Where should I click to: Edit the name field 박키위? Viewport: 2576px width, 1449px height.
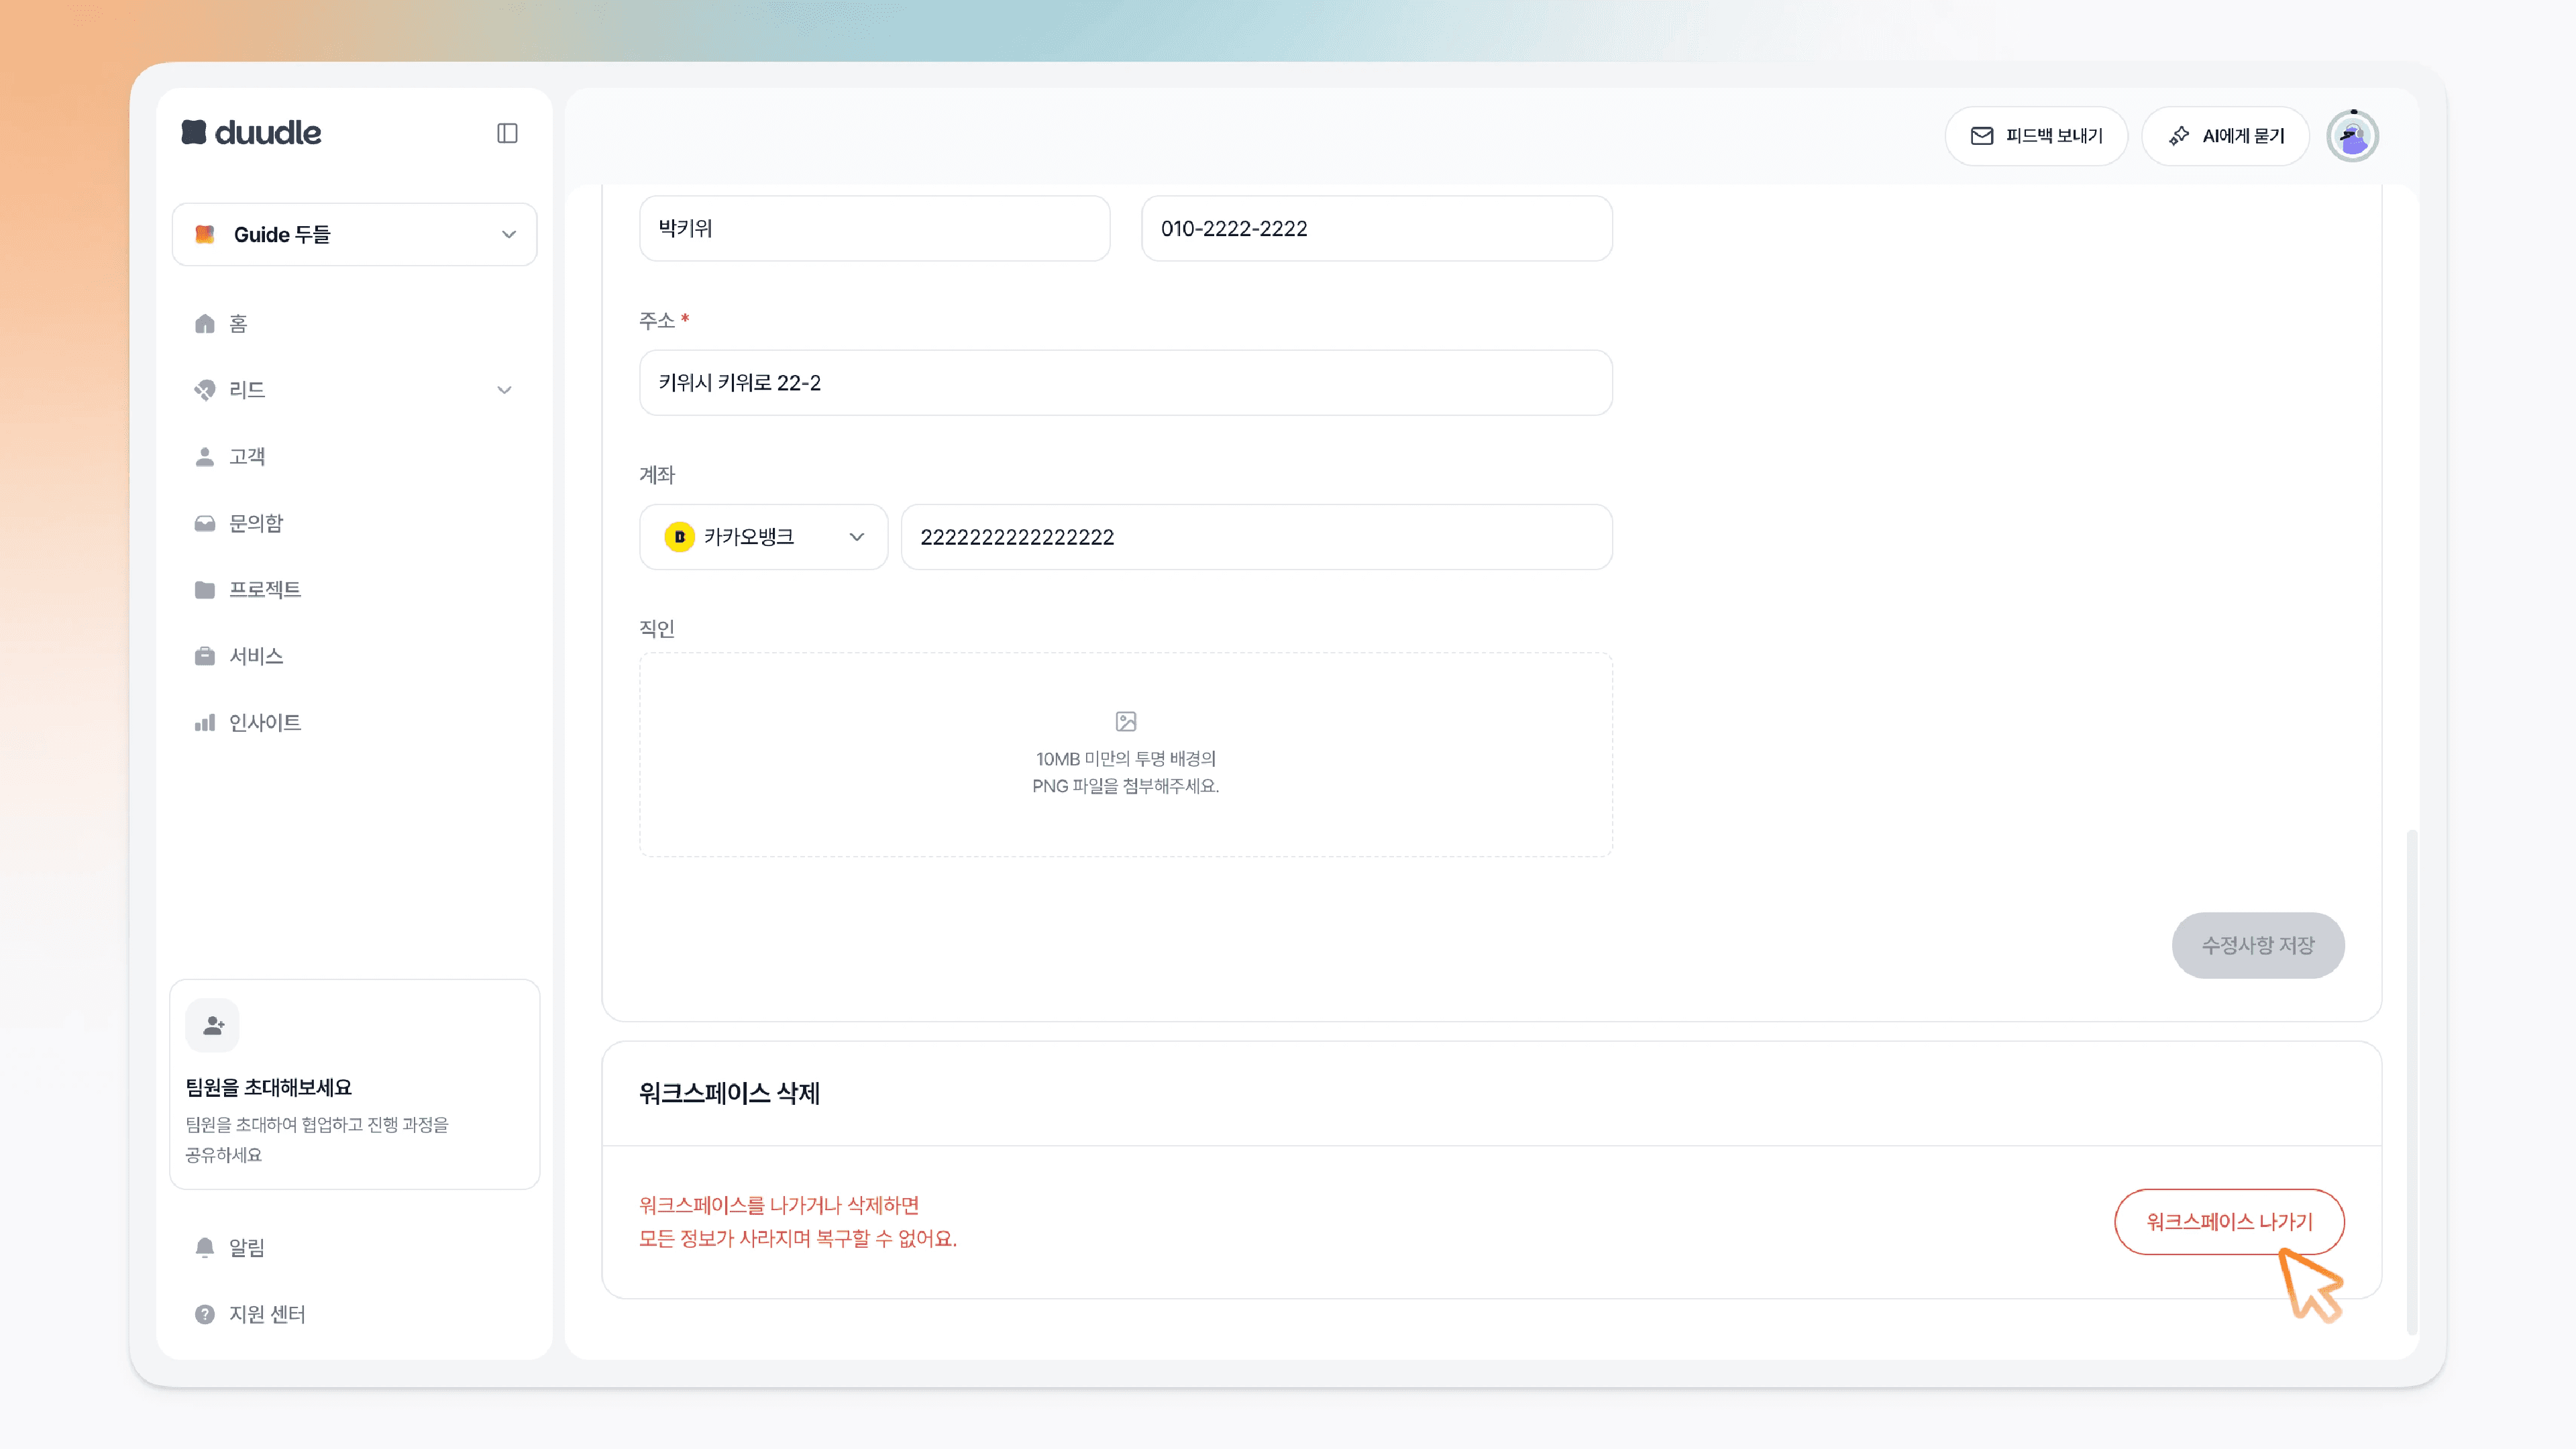pos(874,228)
